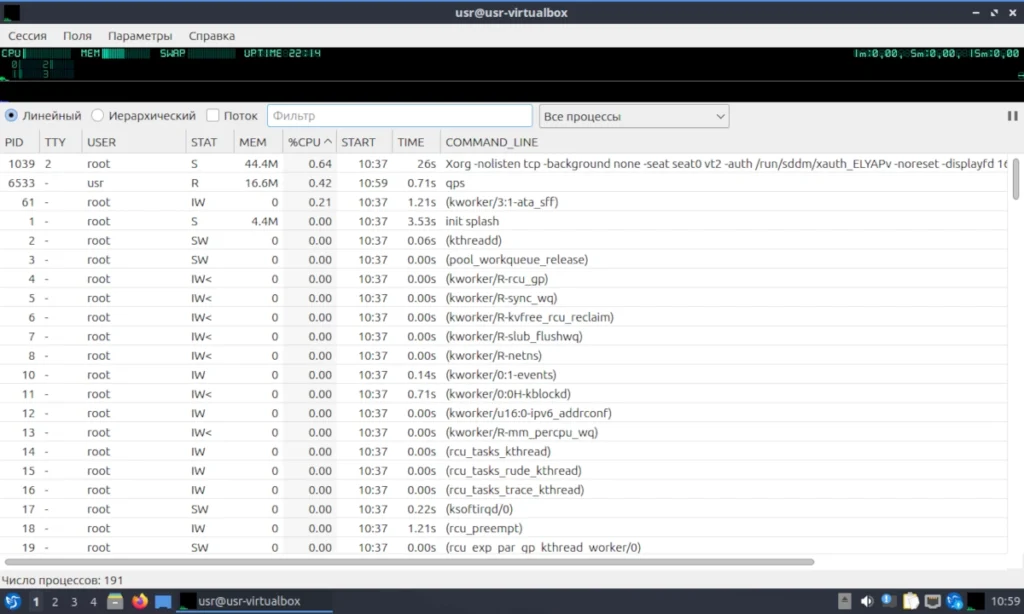Open the application launcher menu
1024x614 pixels.
click(x=12, y=601)
